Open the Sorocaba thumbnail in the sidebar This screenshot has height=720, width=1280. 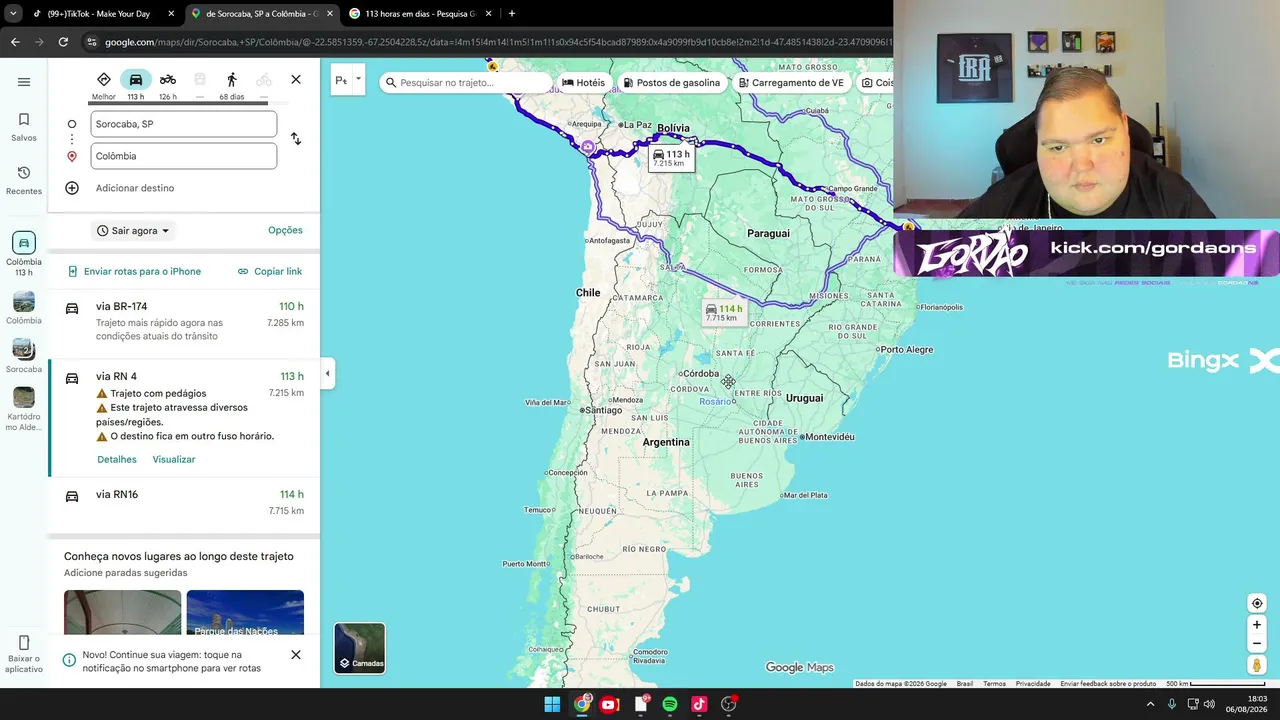pos(24,356)
